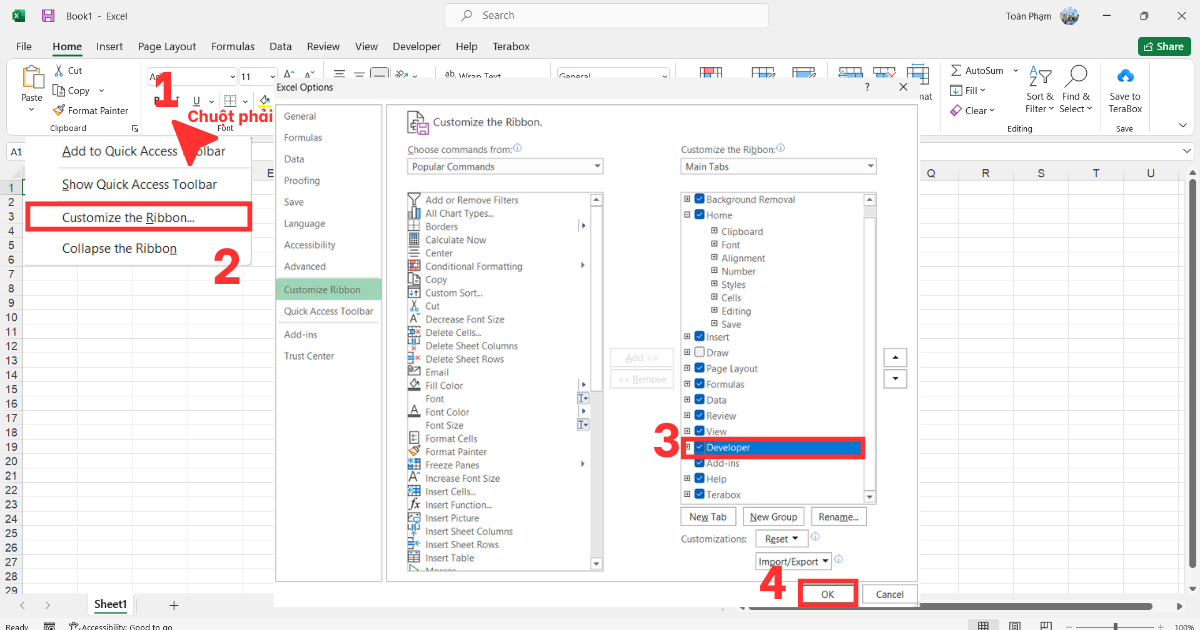Uncheck the Add-ins tab checkbox
Viewport: 1200px width, 630px height.
tap(701, 463)
